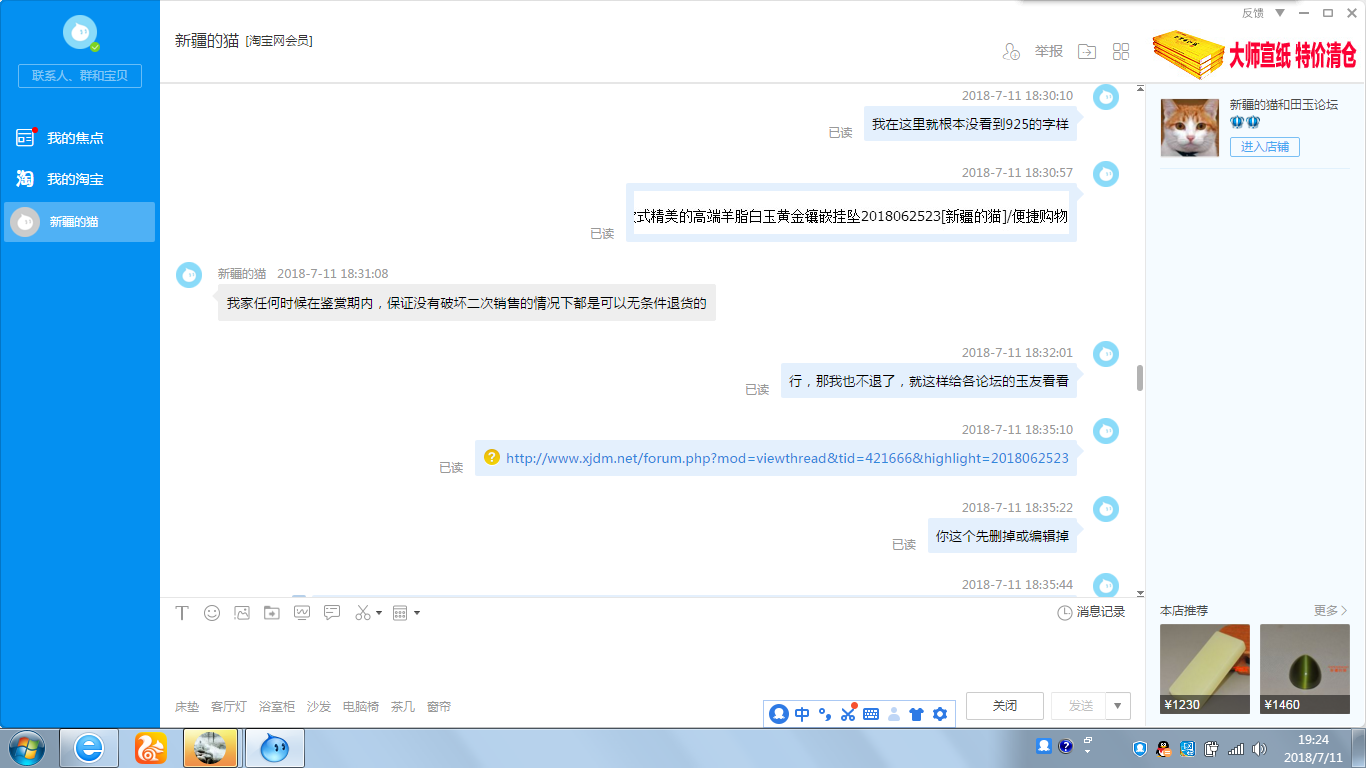This screenshot has height=768, width=1366.
Task: Toggle the input method soft keyboard
Action: (871, 714)
